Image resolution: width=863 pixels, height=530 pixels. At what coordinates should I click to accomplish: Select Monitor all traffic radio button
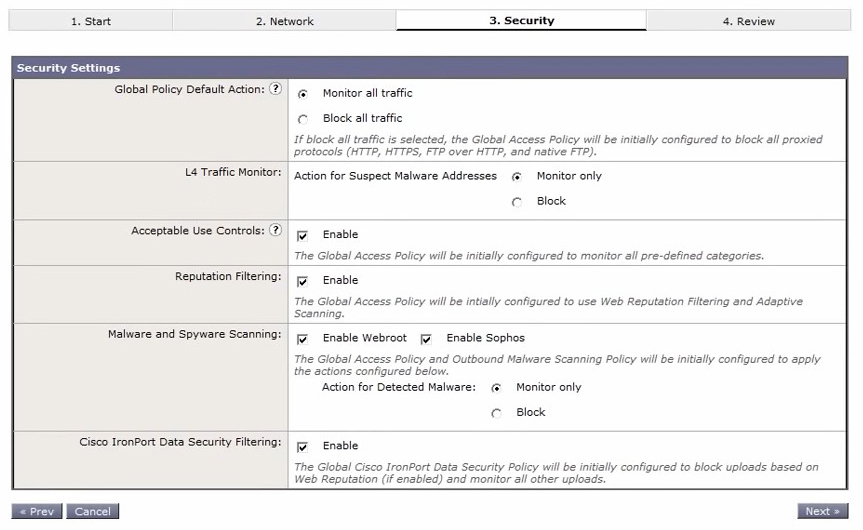coord(303,94)
